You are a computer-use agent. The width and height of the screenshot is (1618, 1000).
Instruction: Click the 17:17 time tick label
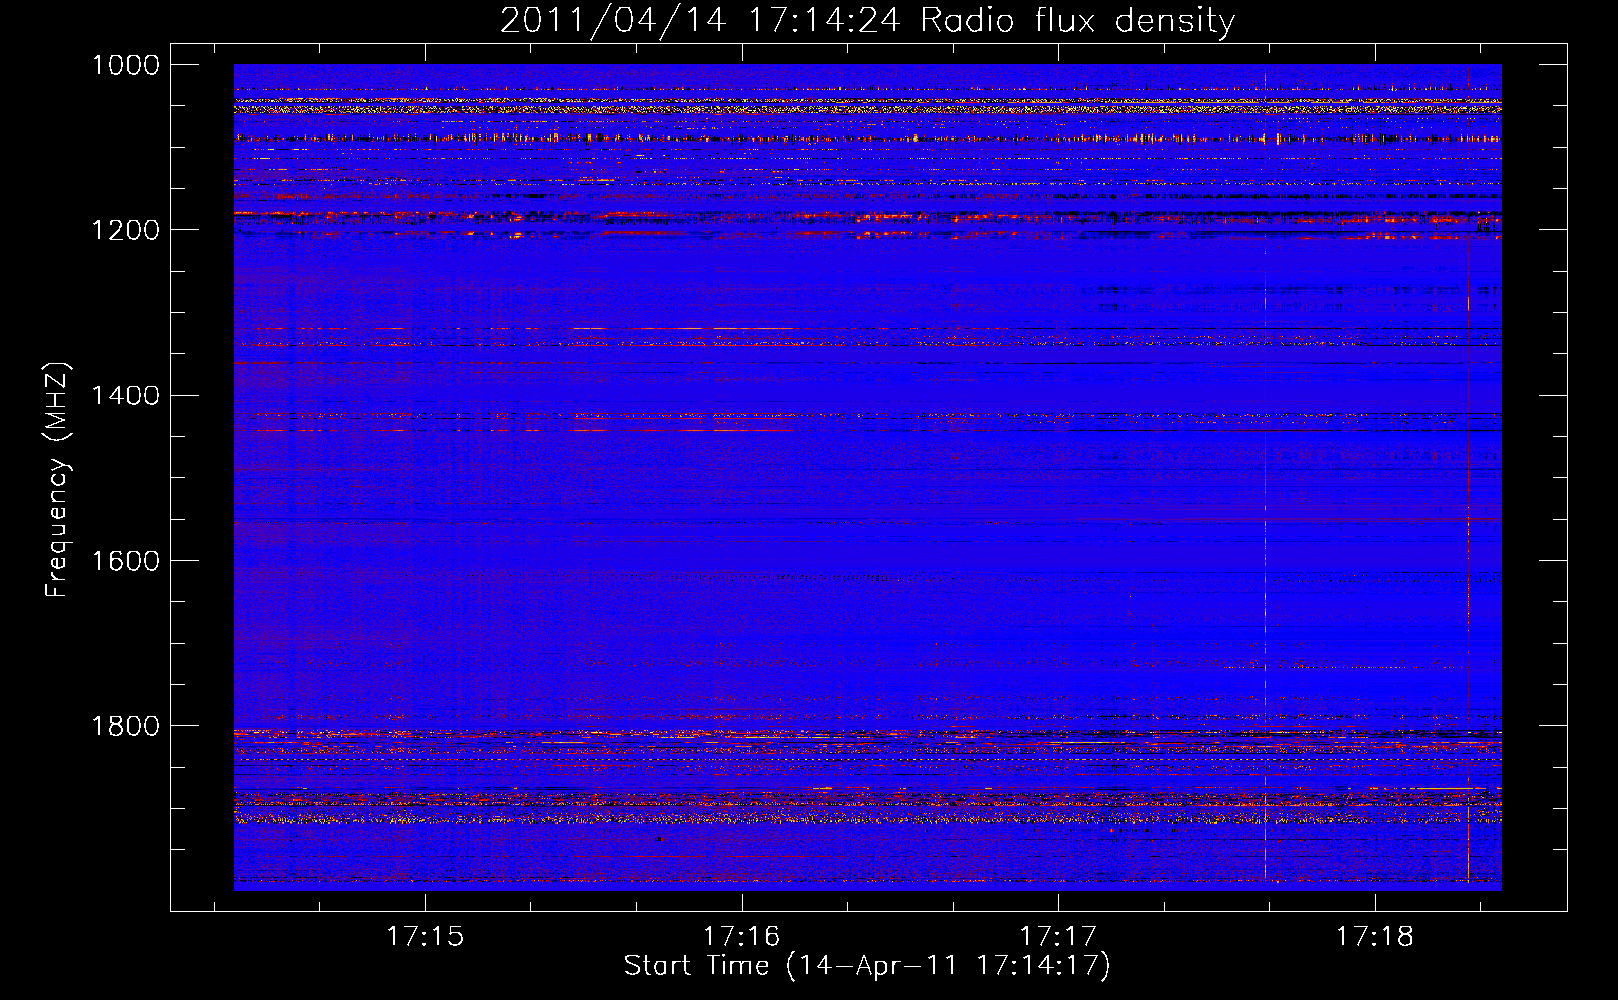pyautogui.click(x=1058, y=936)
